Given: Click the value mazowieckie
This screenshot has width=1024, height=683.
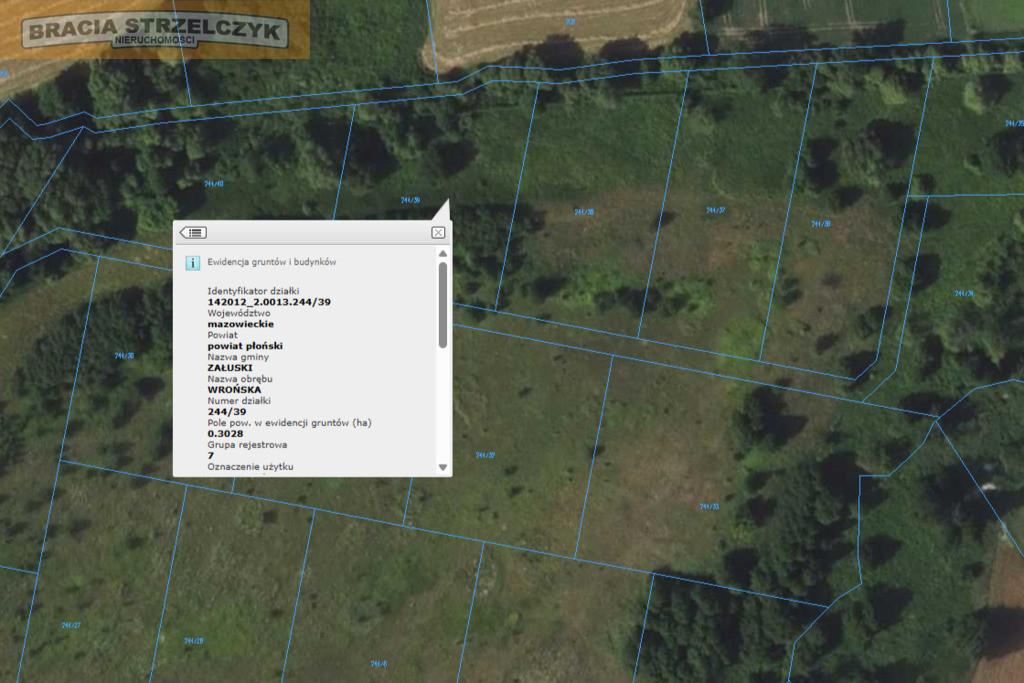Looking at the screenshot, I should 240,324.
